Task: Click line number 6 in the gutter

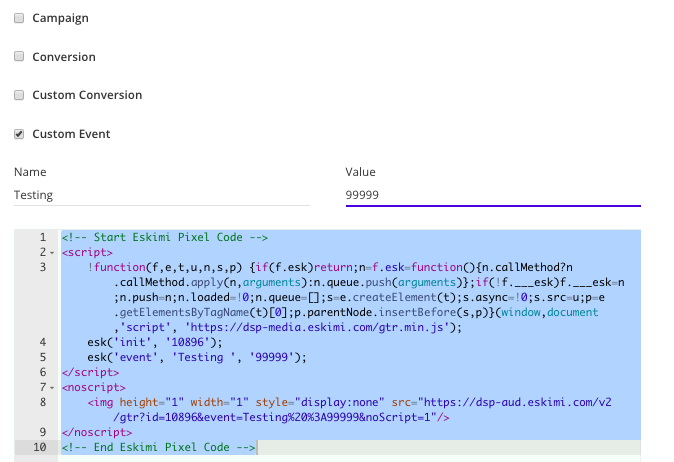Action: coord(43,372)
